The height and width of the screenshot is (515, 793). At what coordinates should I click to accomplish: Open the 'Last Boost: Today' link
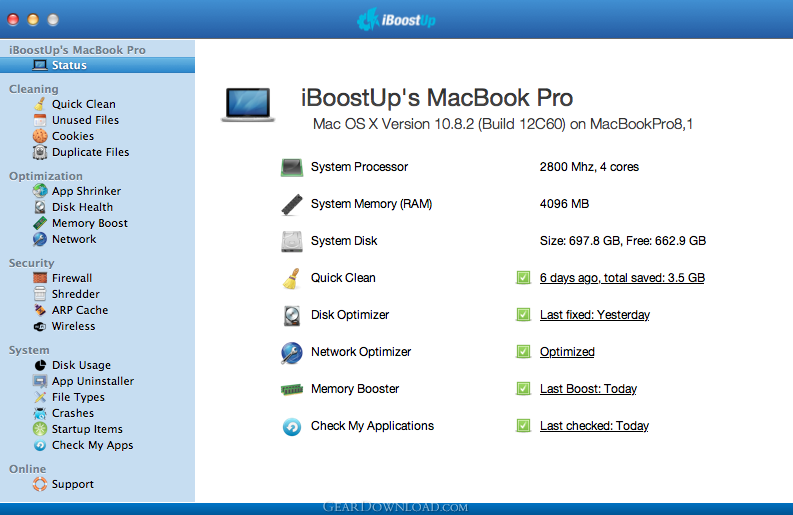[x=588, y=389]
